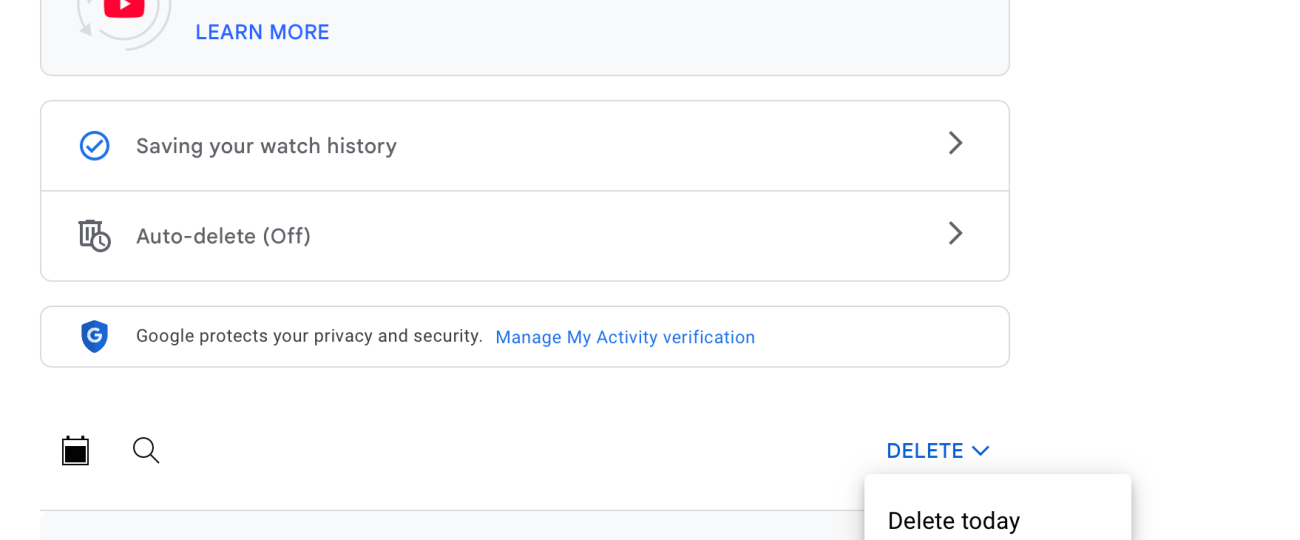Click the YouTube history logo icon

[x=124, y=12]
